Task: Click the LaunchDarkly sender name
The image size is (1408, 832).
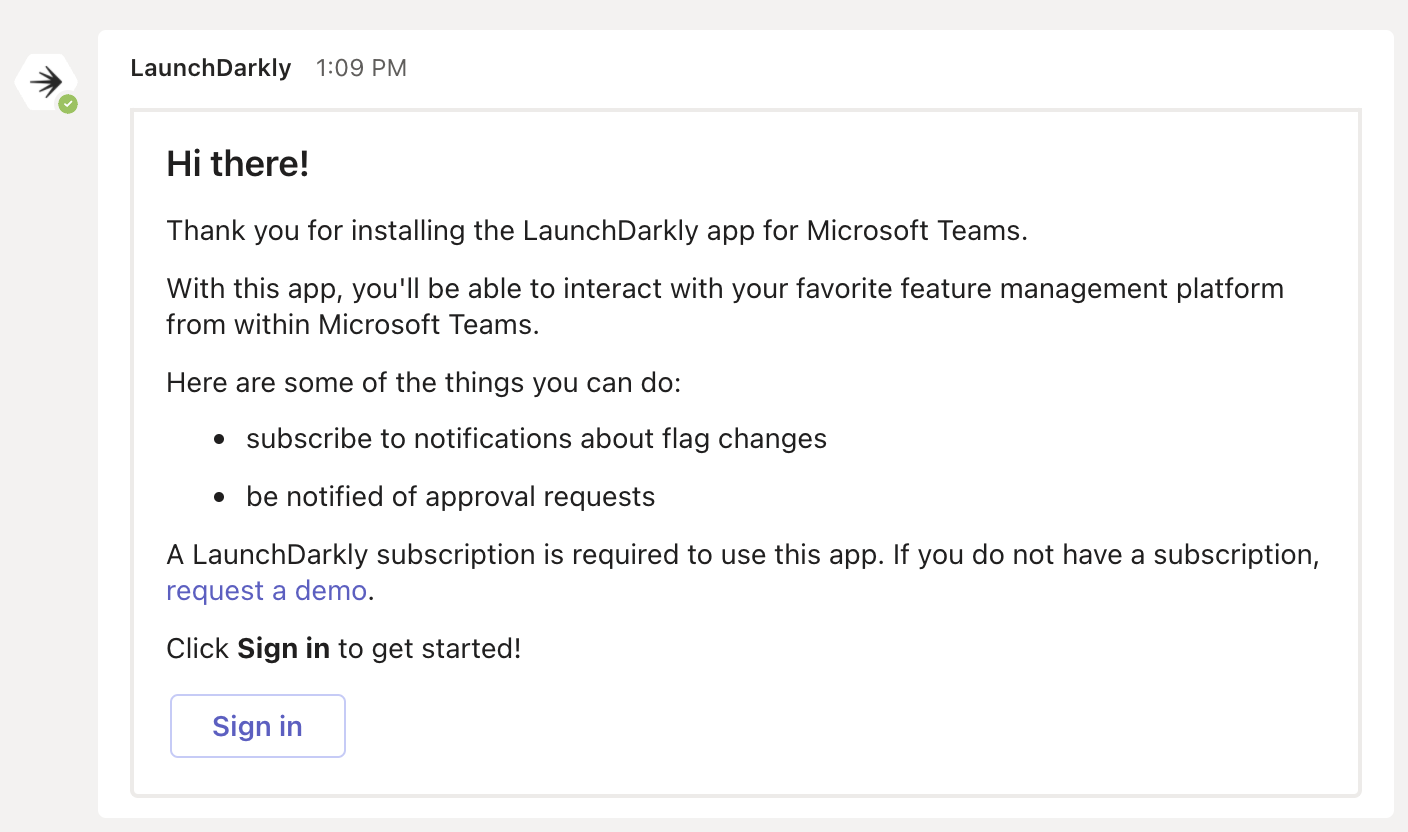Action: tap(210, 68)
